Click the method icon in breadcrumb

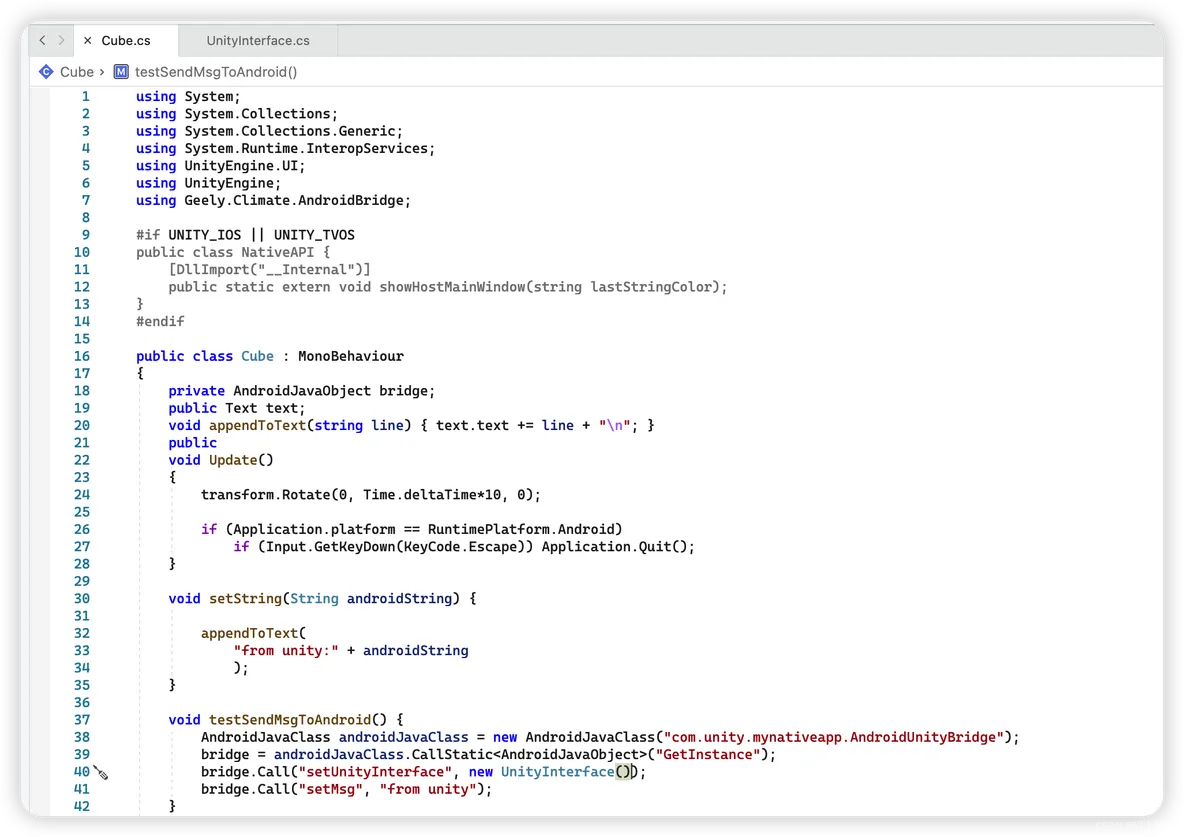(x=121, y=72)
